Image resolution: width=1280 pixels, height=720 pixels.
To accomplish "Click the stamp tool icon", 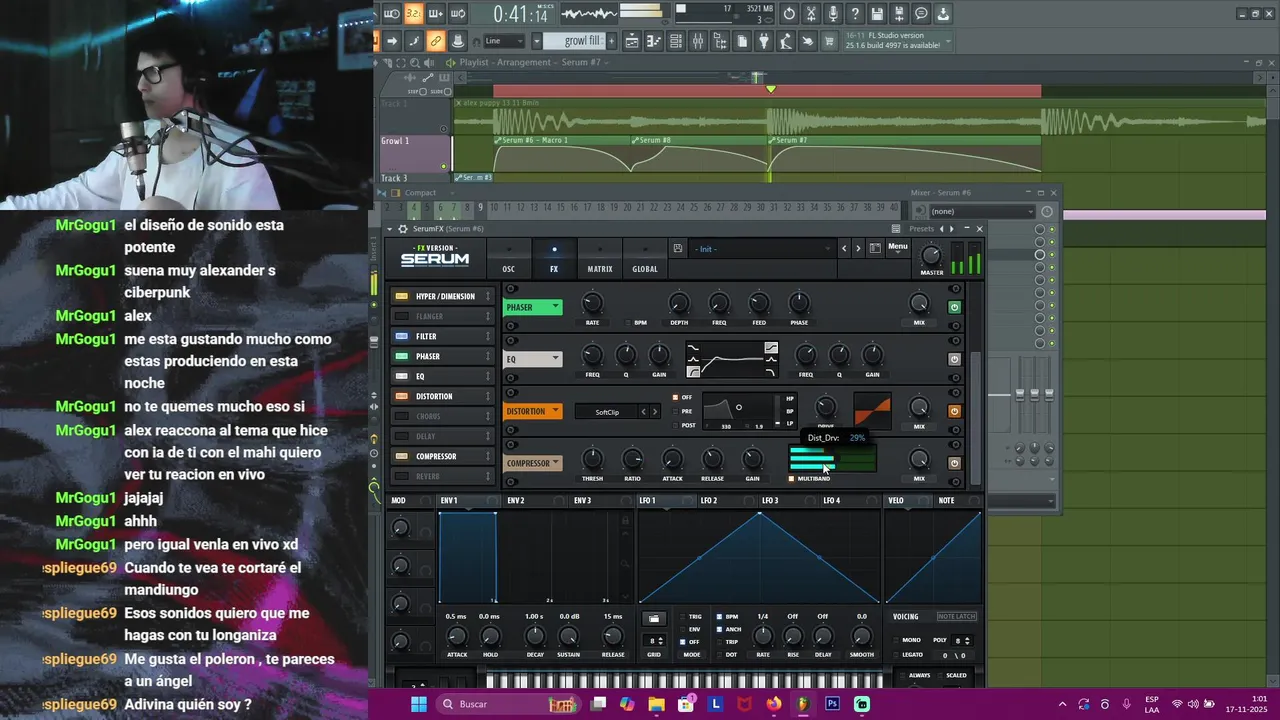I will click(458, 41).
